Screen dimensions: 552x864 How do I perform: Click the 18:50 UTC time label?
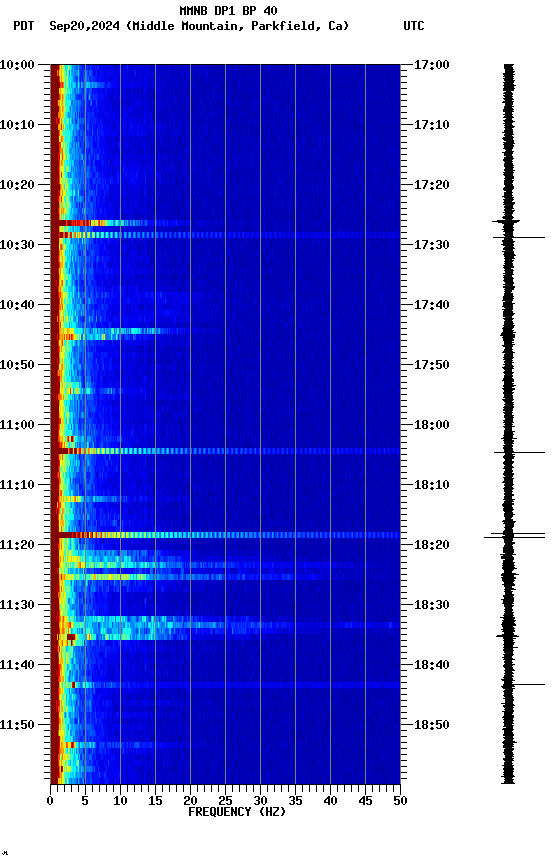click(431, 725)
